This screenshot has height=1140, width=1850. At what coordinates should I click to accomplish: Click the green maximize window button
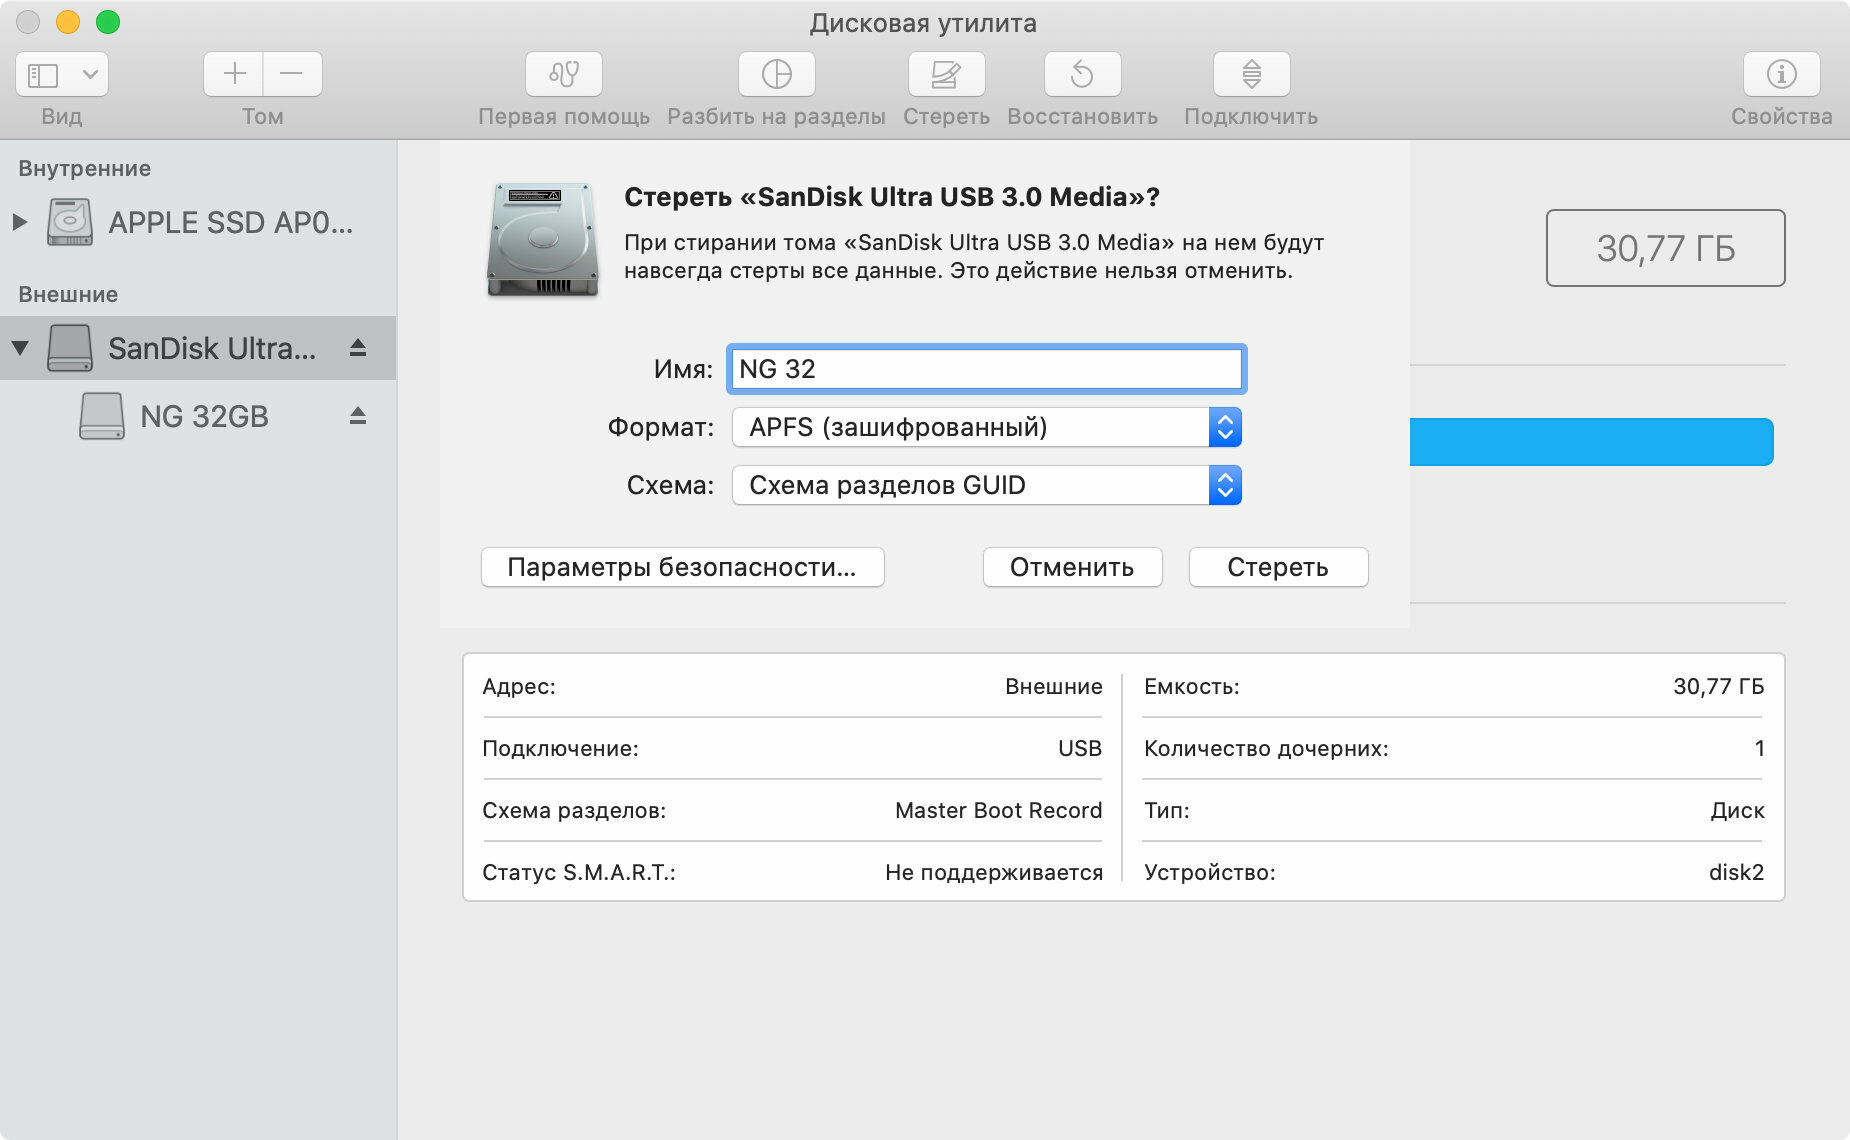[108, 22]
